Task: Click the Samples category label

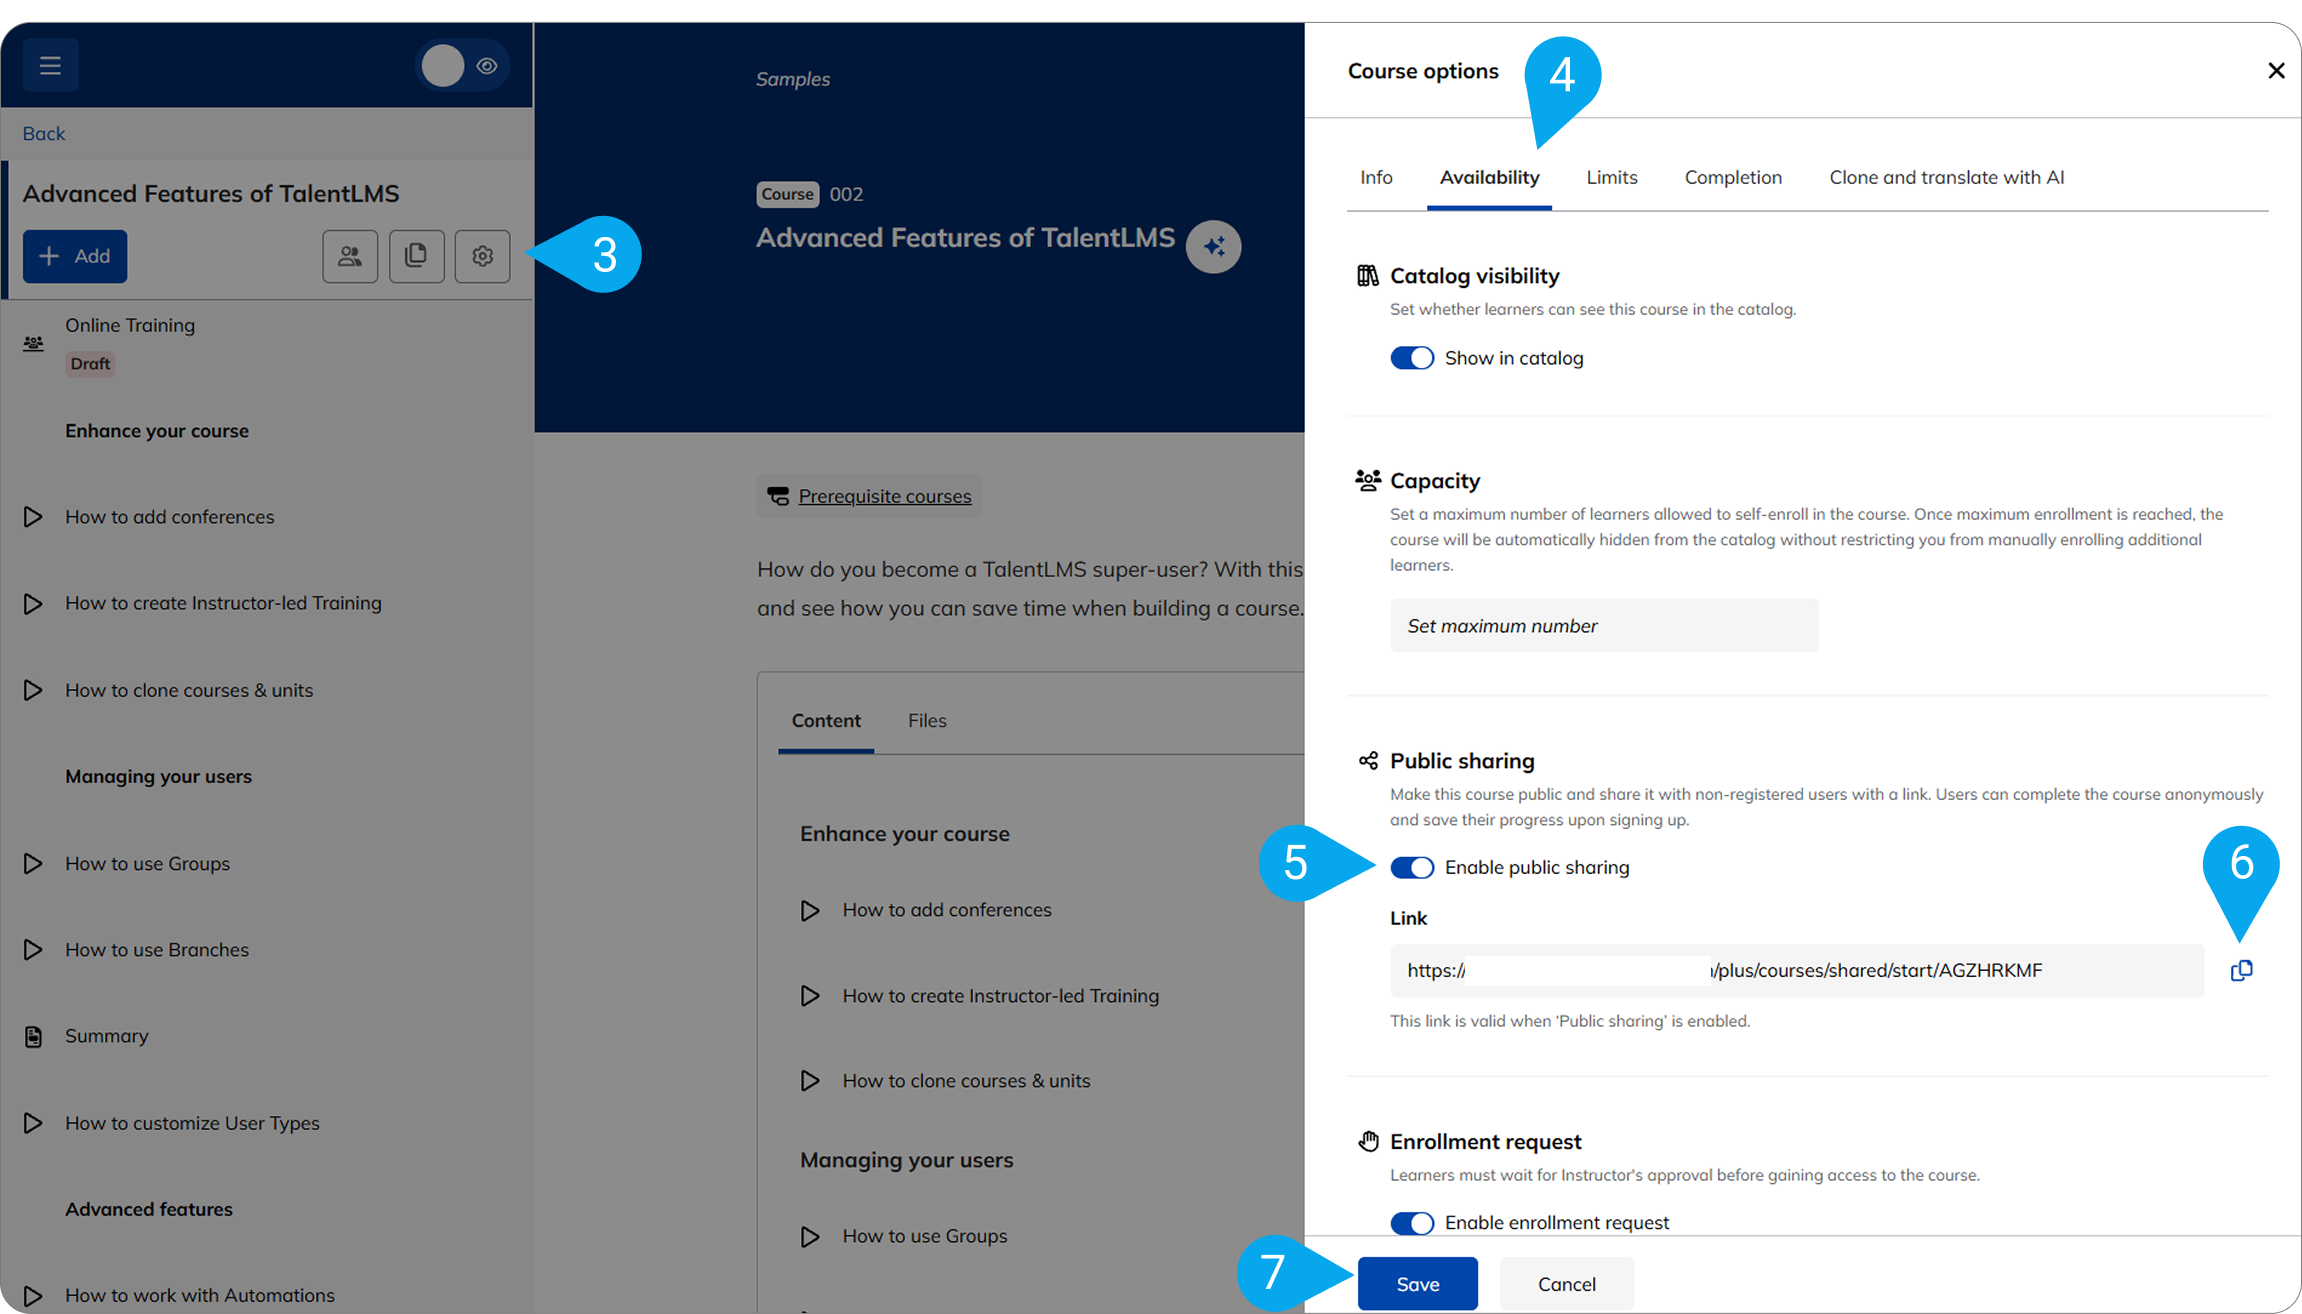Action: [793, 79]
